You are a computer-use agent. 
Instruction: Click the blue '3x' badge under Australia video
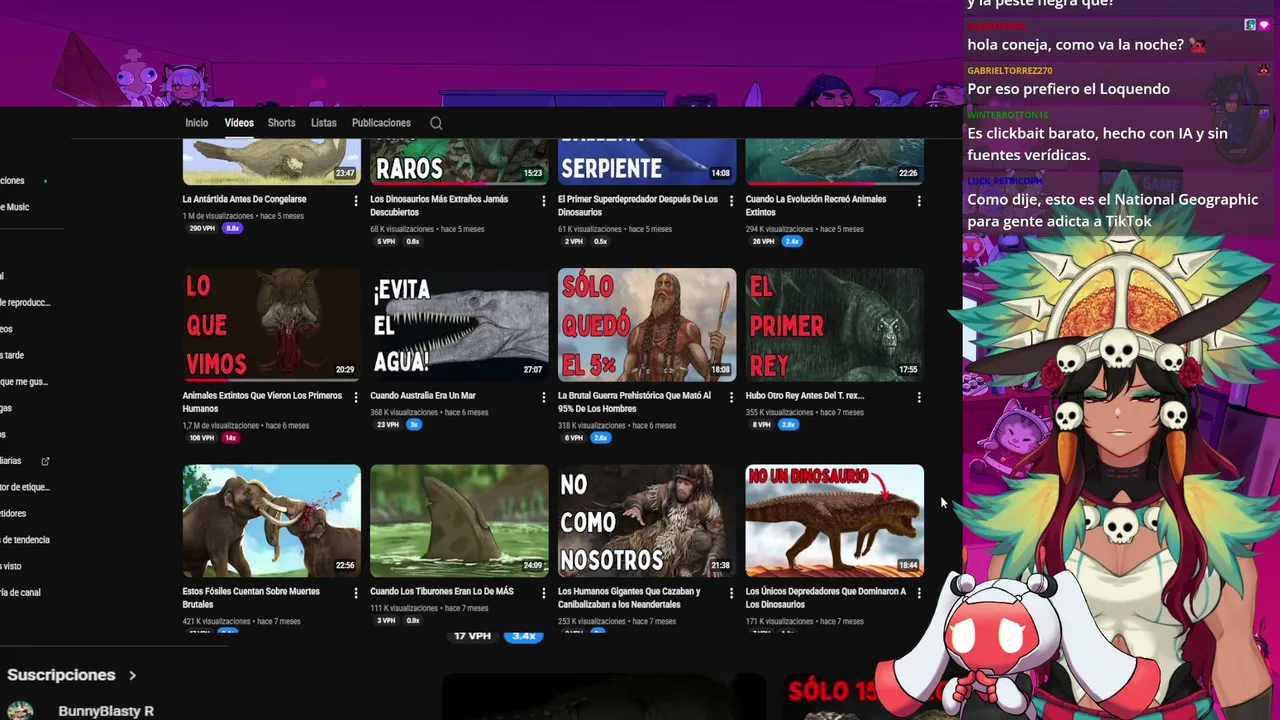(x=413, y=425)
